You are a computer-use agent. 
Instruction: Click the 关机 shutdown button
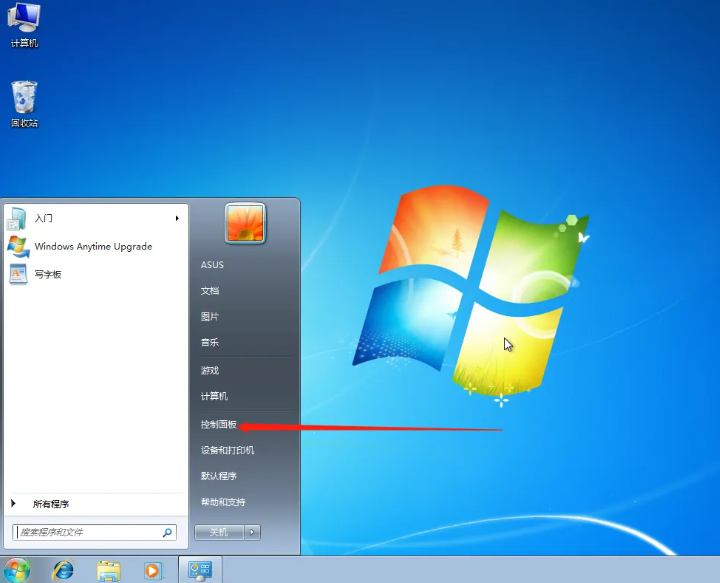tap(218, 532)
